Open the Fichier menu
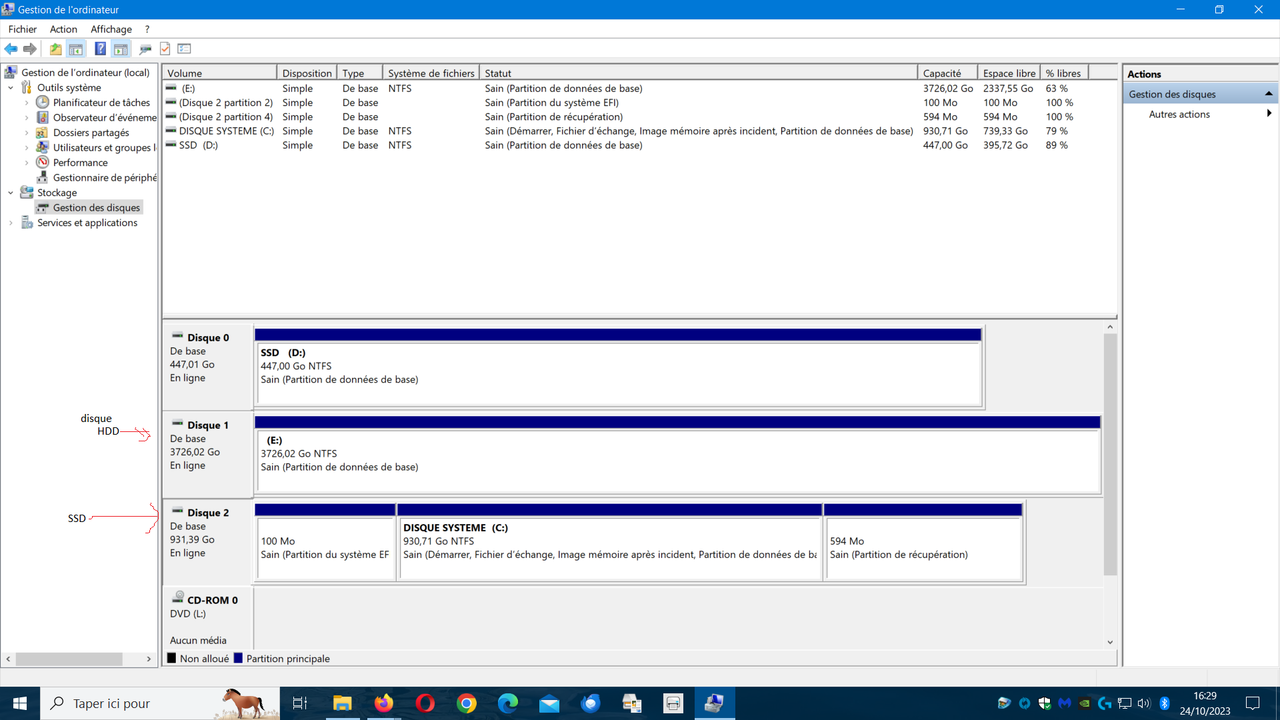 click(x=22, y=28)
